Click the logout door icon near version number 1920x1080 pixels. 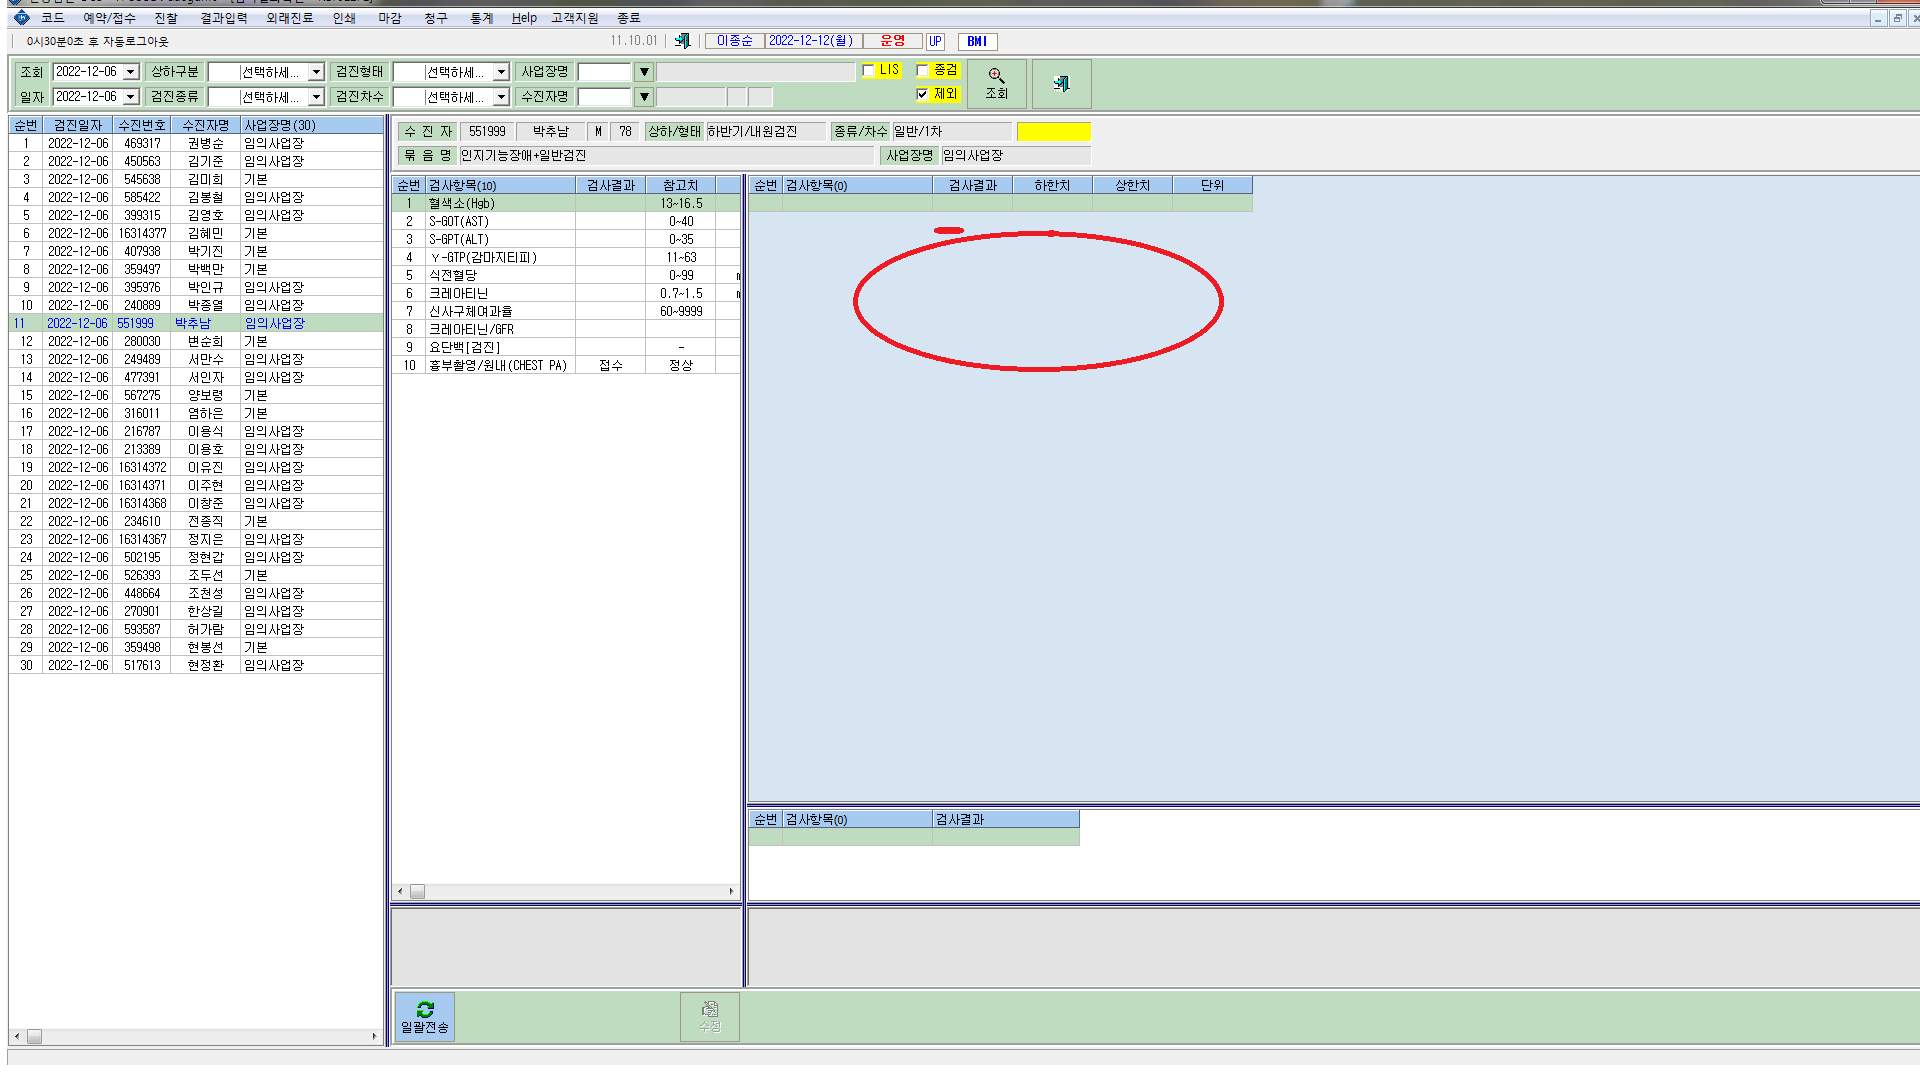pos(682,41)
